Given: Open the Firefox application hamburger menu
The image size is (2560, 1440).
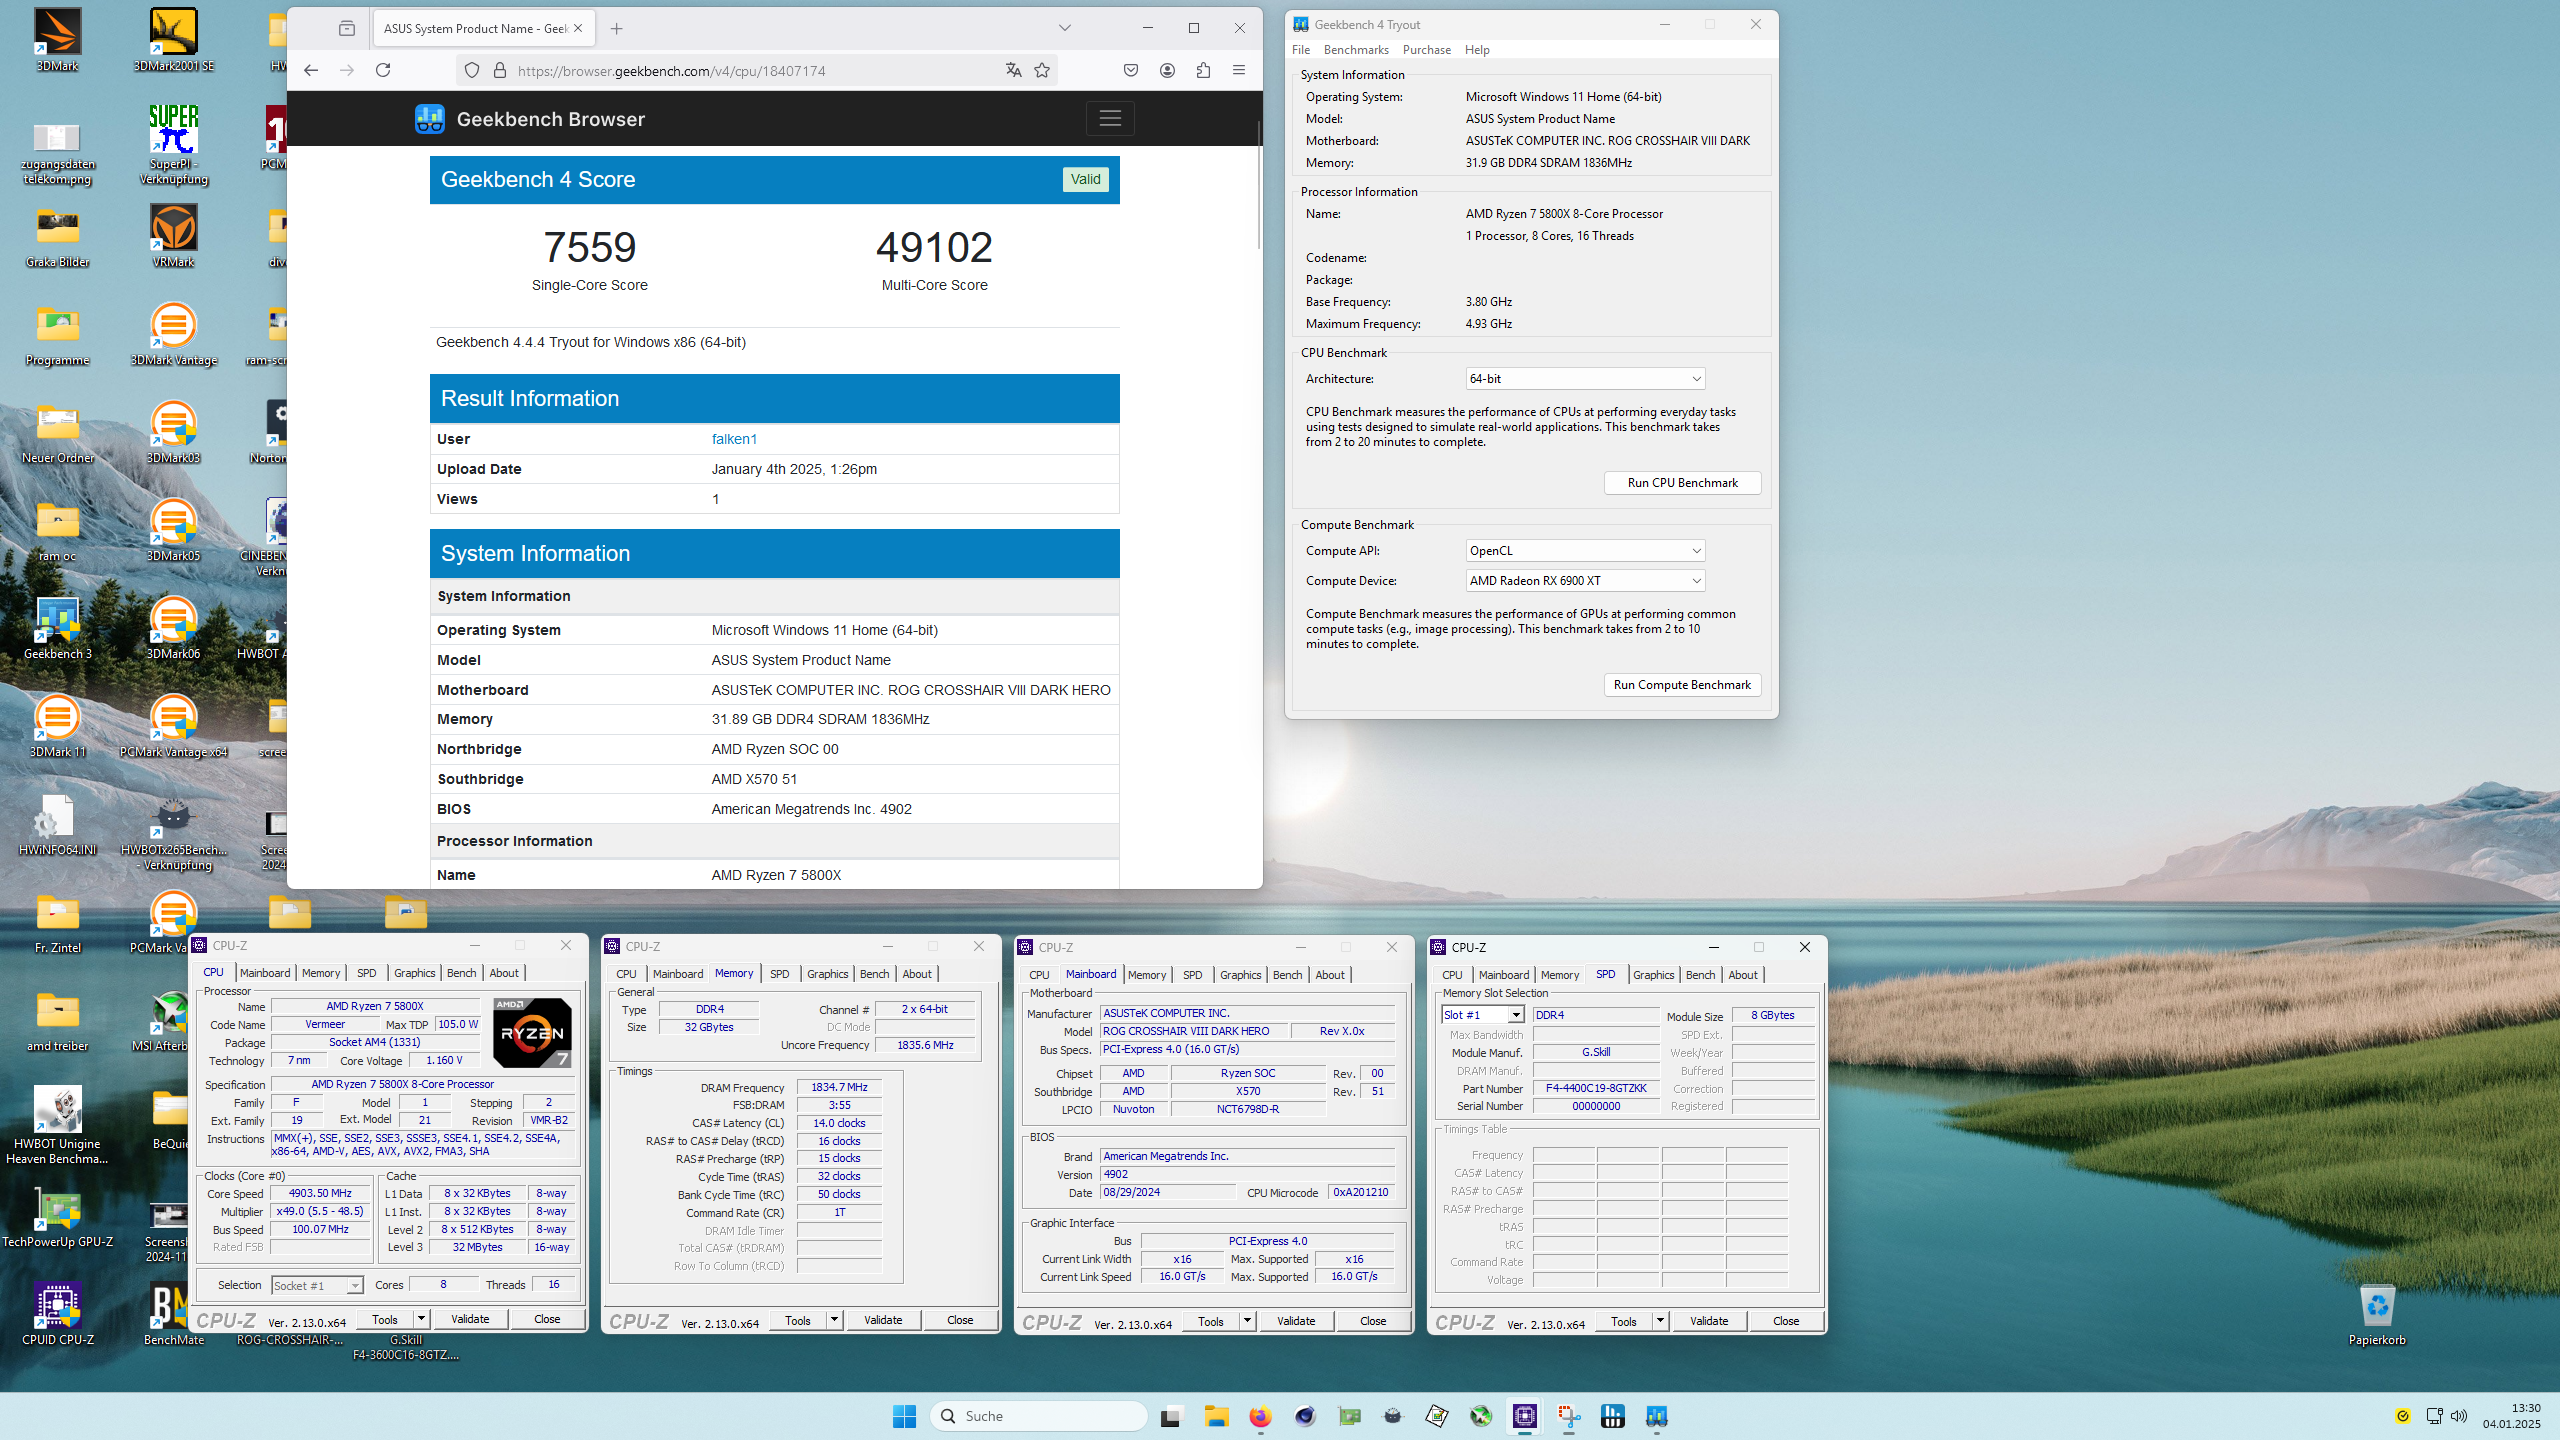Looking at the screenshot, I should [x=1239, y=70].
